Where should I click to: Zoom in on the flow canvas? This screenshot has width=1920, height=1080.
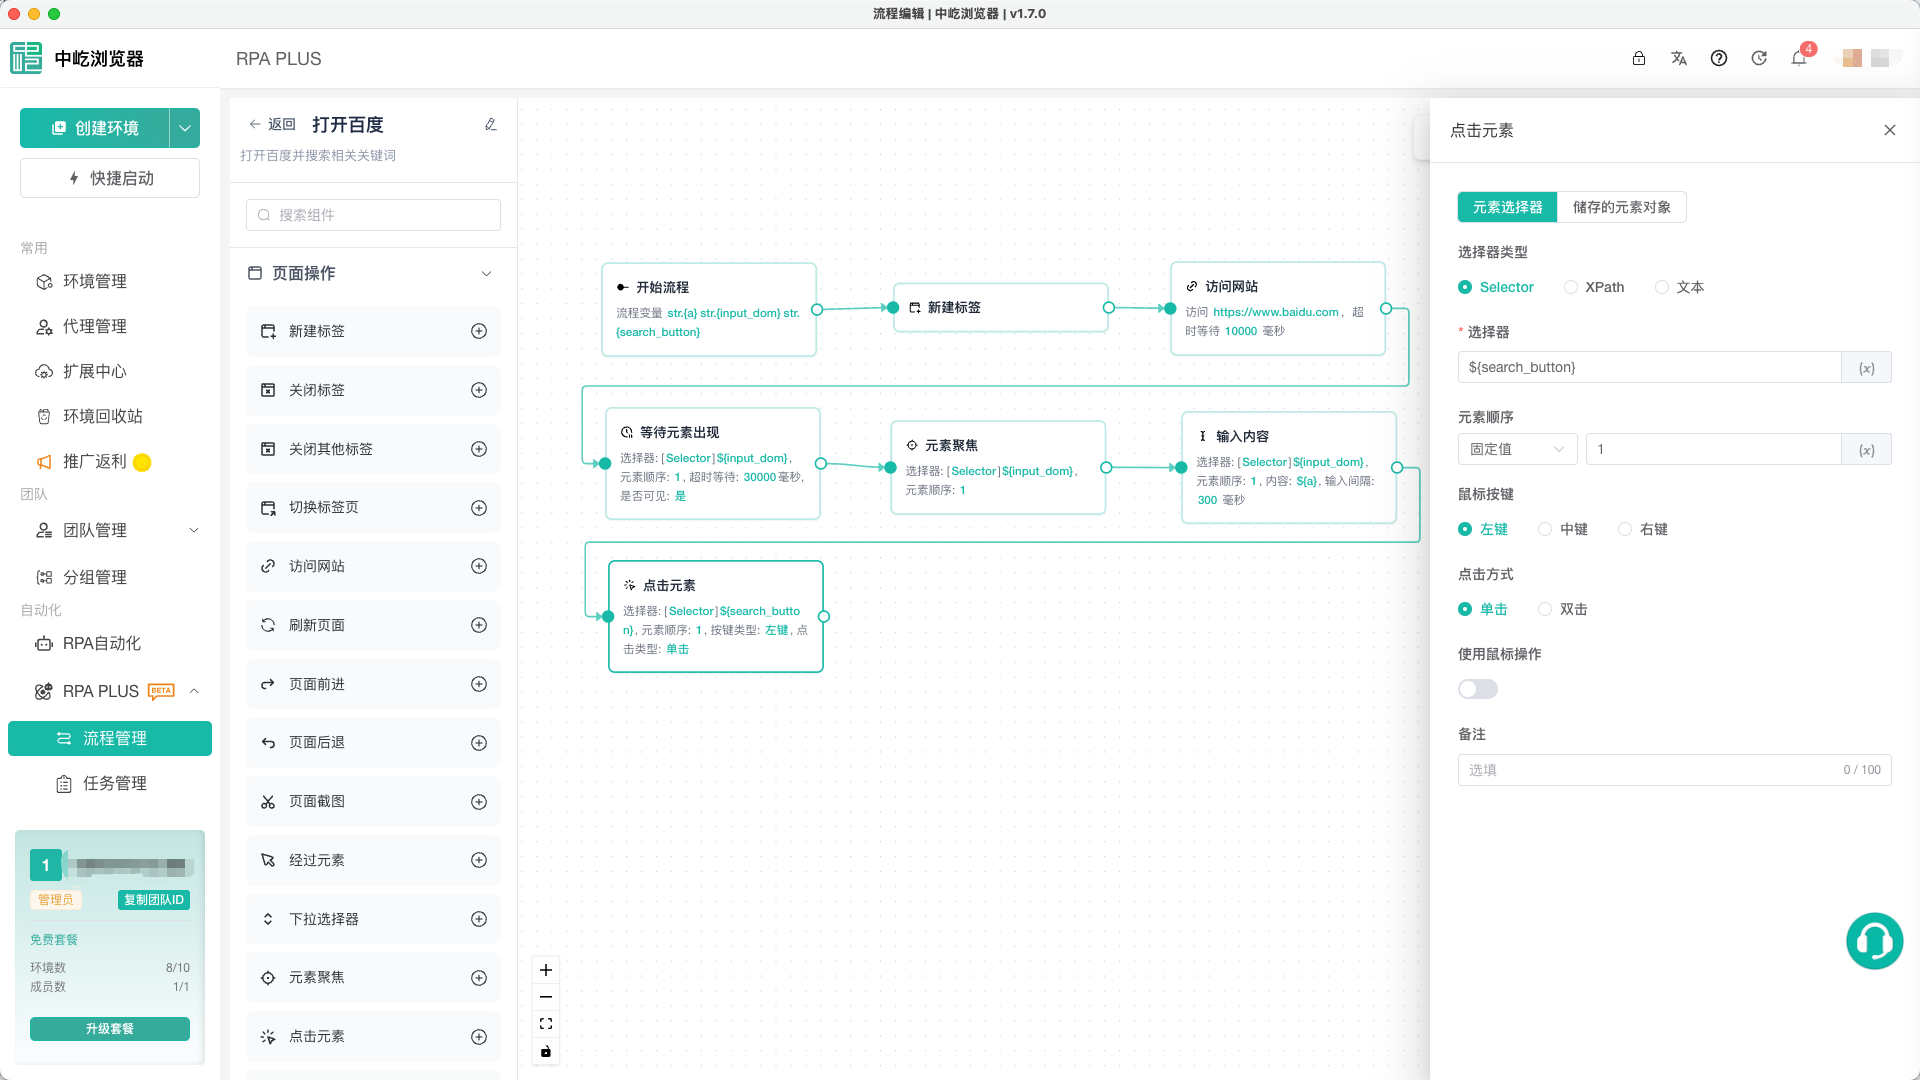tap(546, 970)
